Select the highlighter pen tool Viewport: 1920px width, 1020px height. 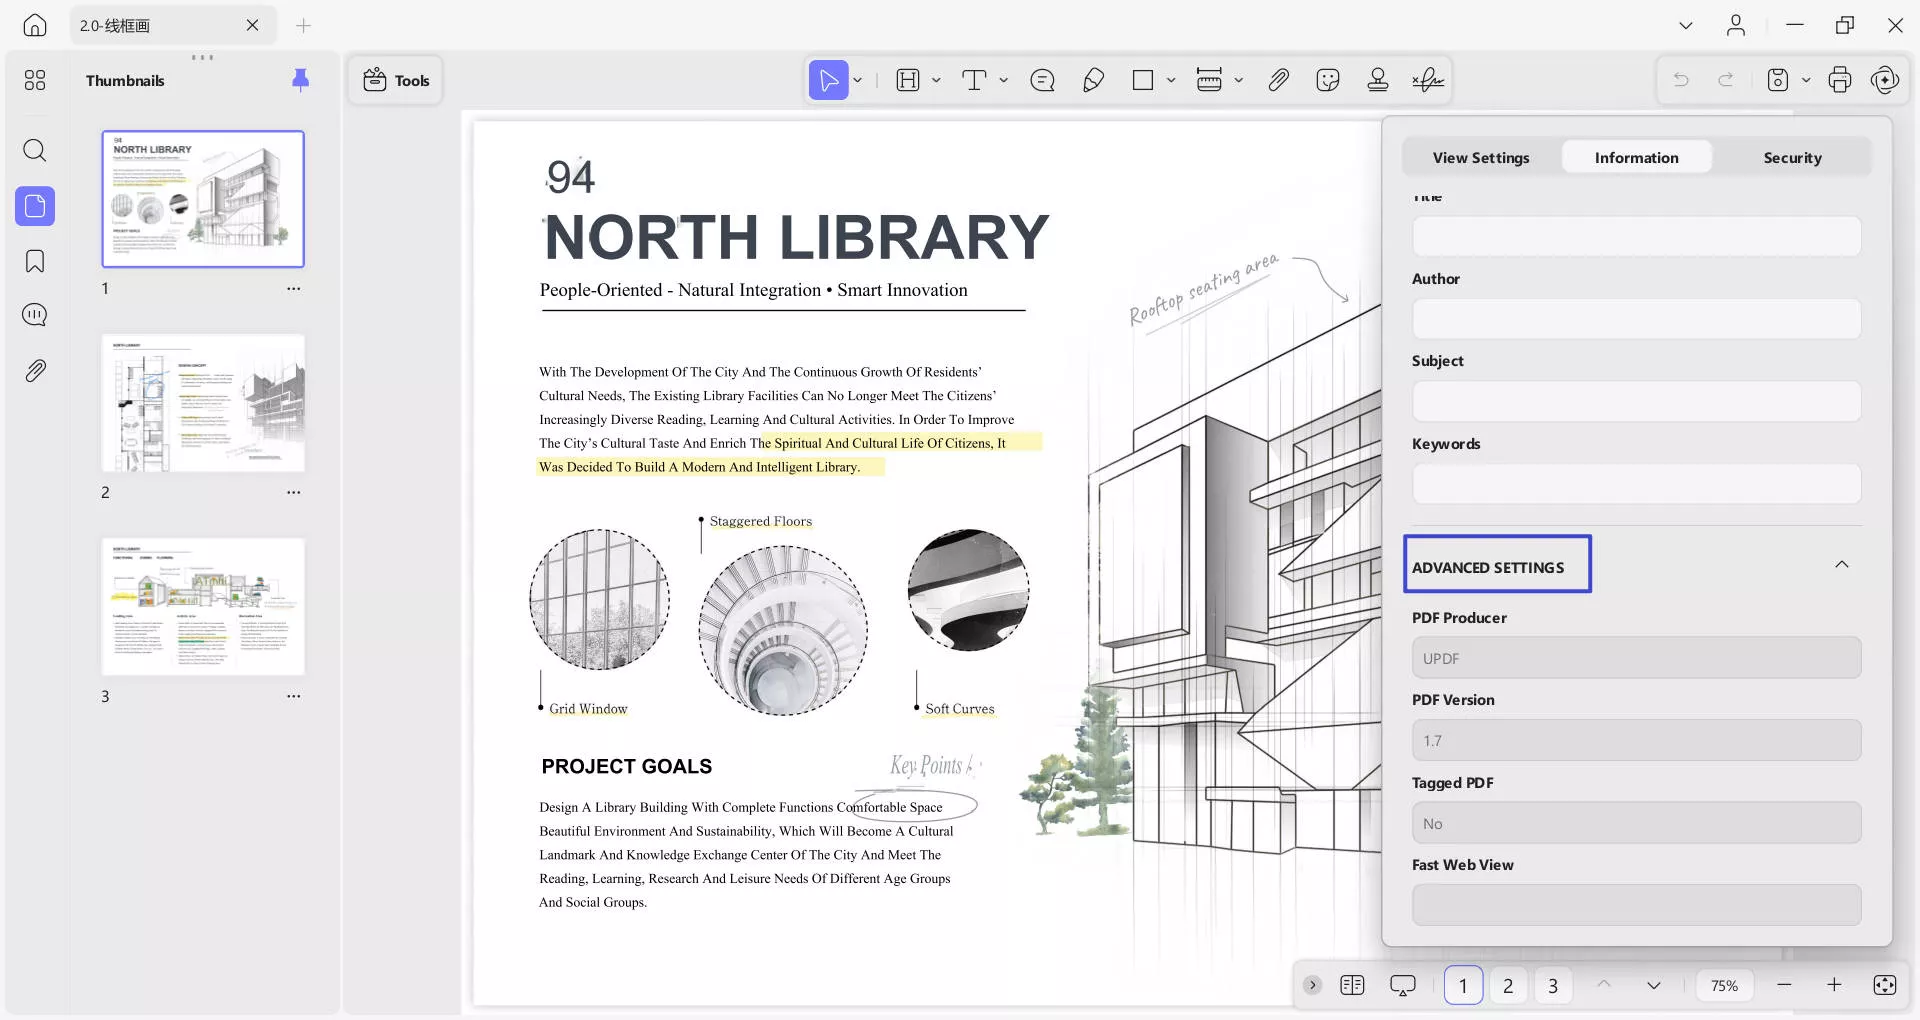pyautogui.click(x=1093, y=81)
